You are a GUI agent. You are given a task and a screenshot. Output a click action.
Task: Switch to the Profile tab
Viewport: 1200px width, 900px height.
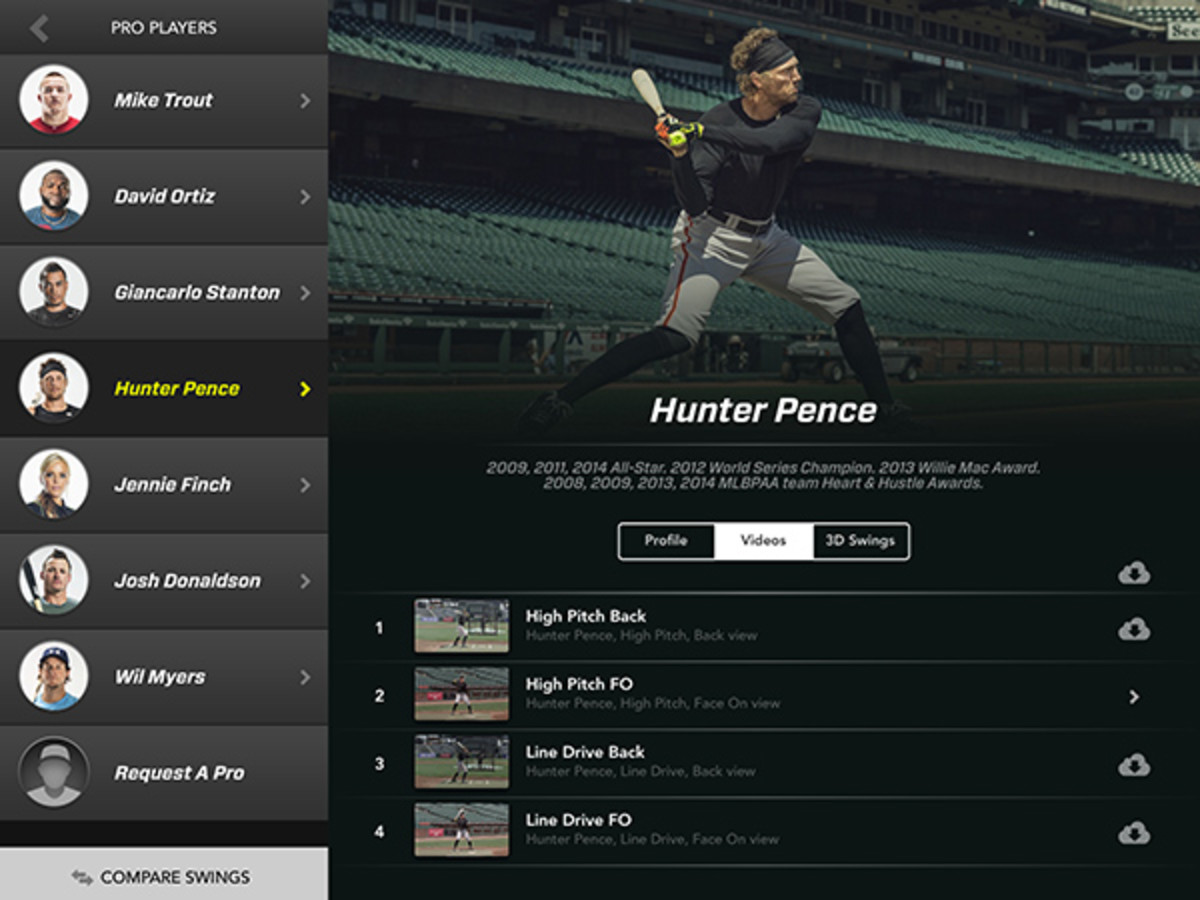(x=666, y=541)
